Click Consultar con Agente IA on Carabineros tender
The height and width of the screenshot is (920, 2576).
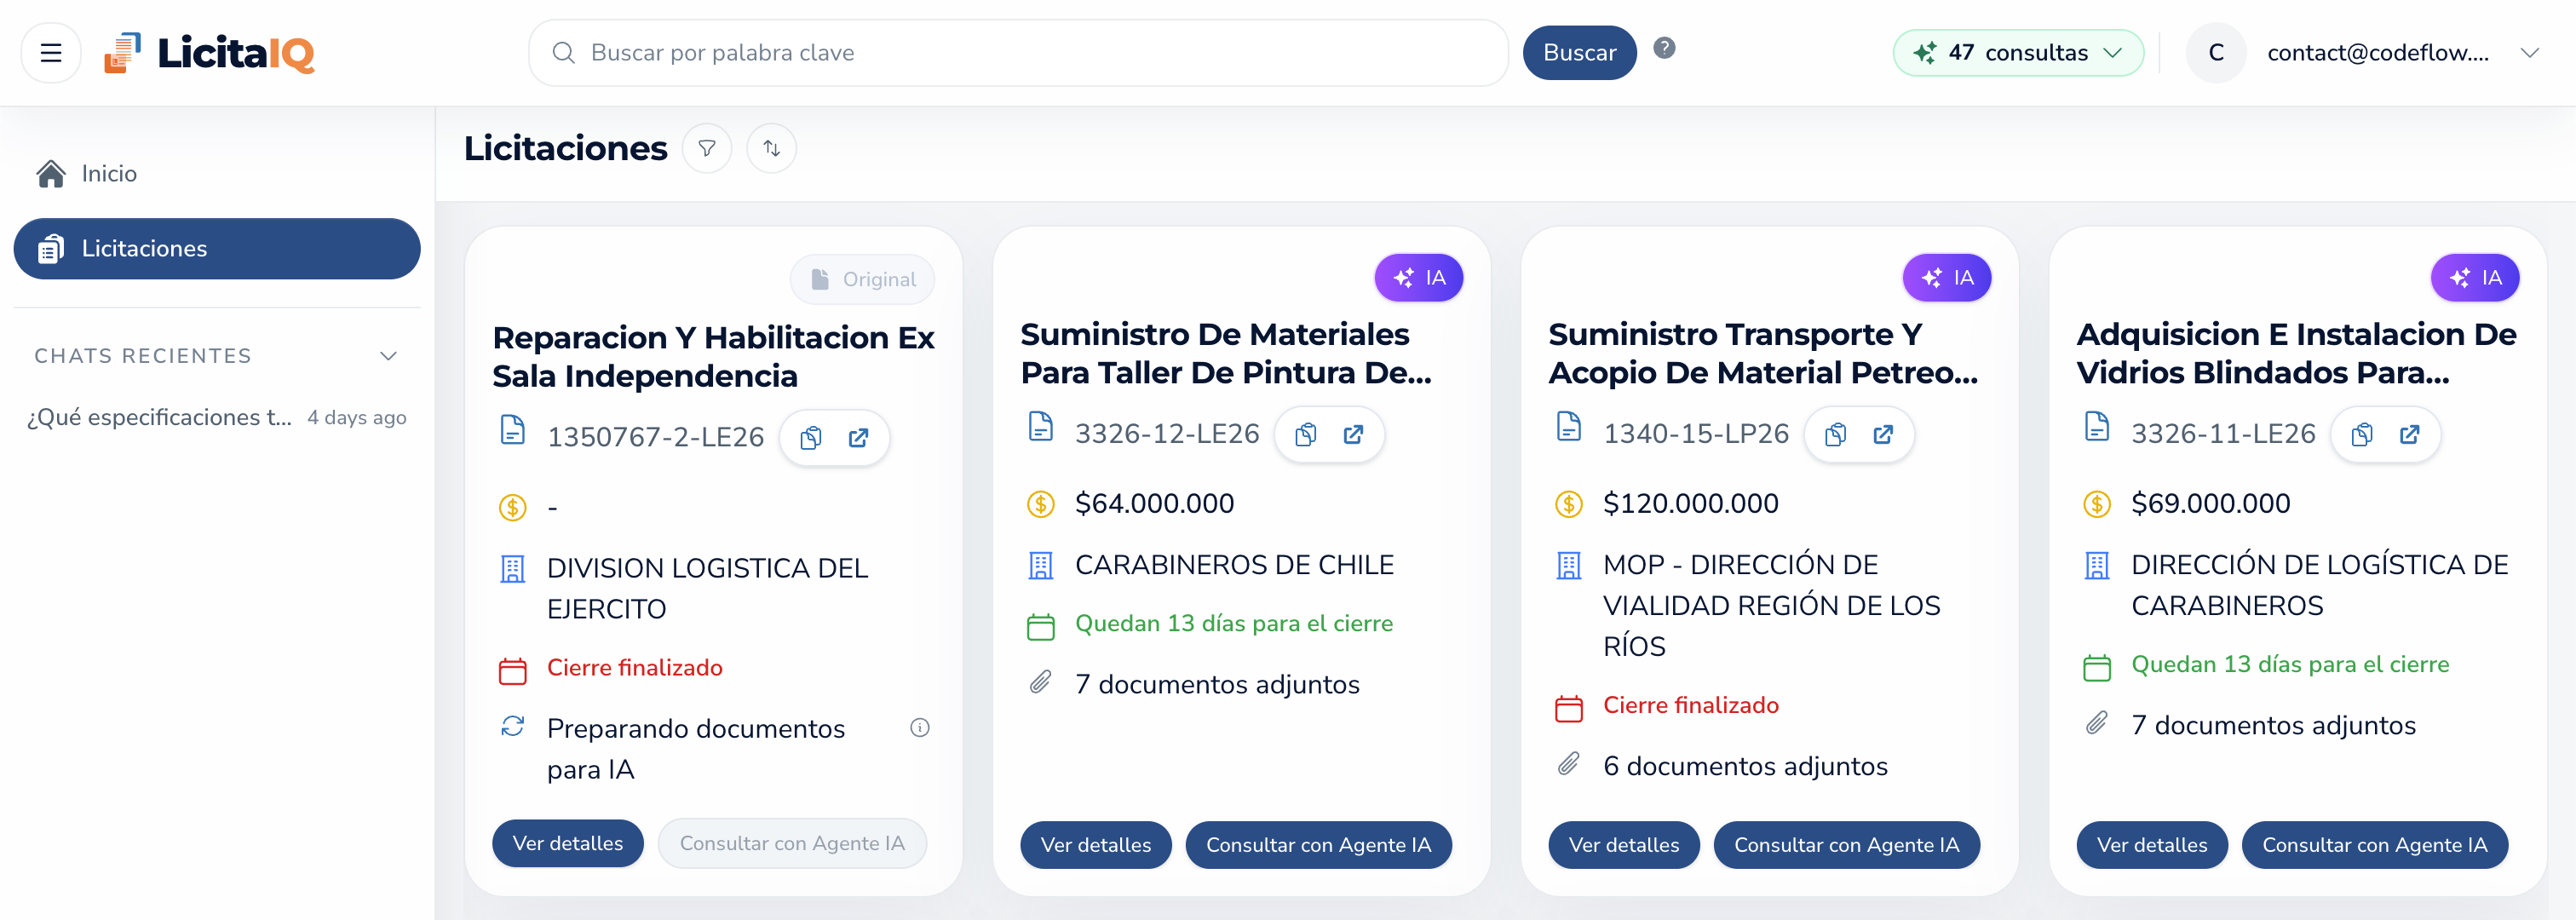pyautogui.click(x=1318, y=845)
